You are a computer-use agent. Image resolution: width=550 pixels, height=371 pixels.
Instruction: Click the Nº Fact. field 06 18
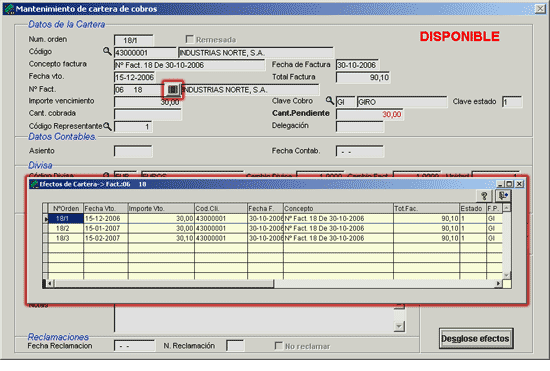pos(139,90)
